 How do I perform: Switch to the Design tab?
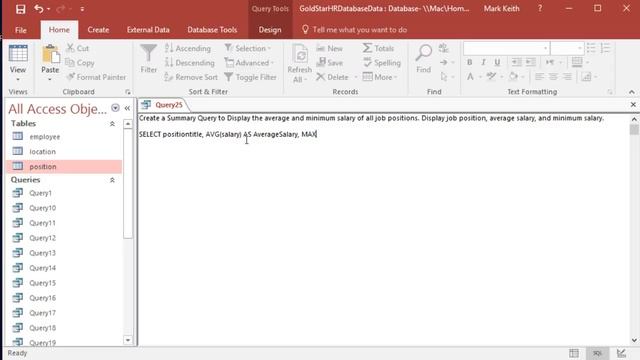[x=270, y=30]
